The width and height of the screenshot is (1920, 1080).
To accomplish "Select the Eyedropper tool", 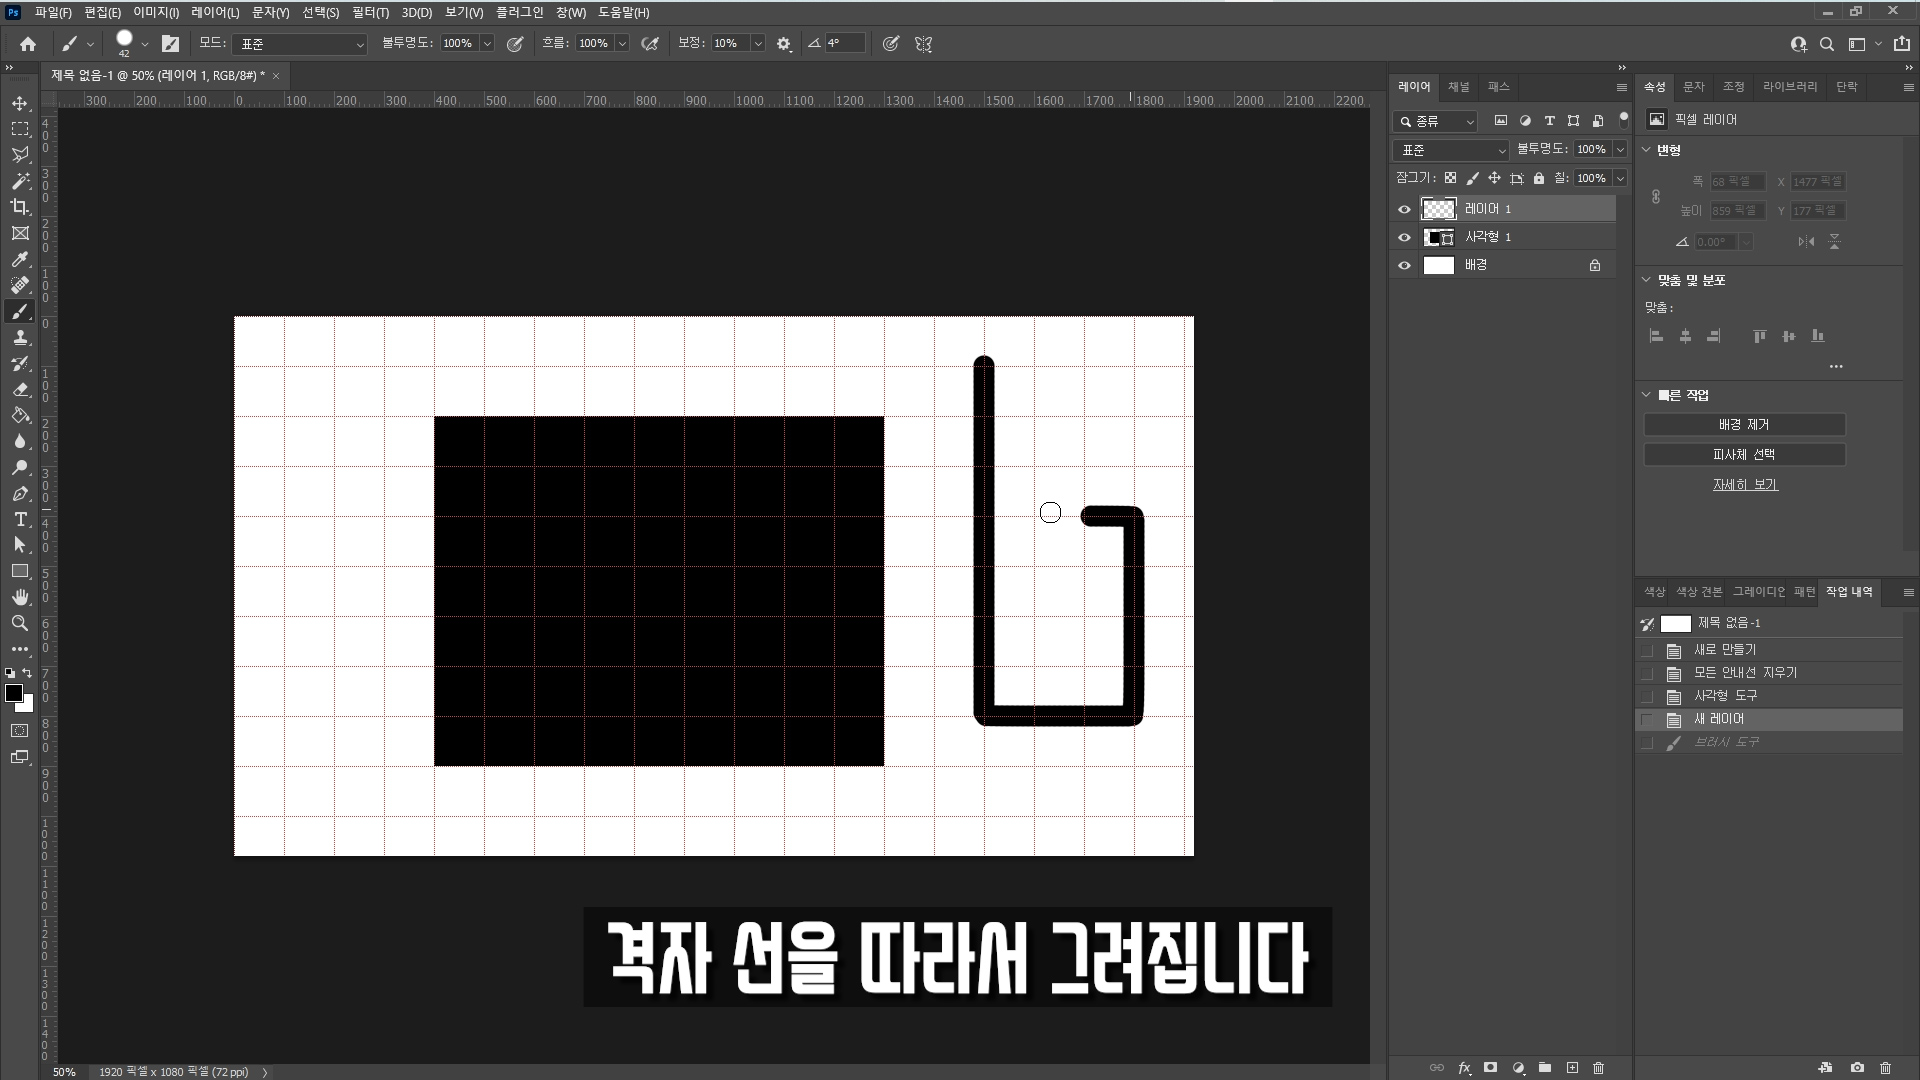I will tap(20, 259).
